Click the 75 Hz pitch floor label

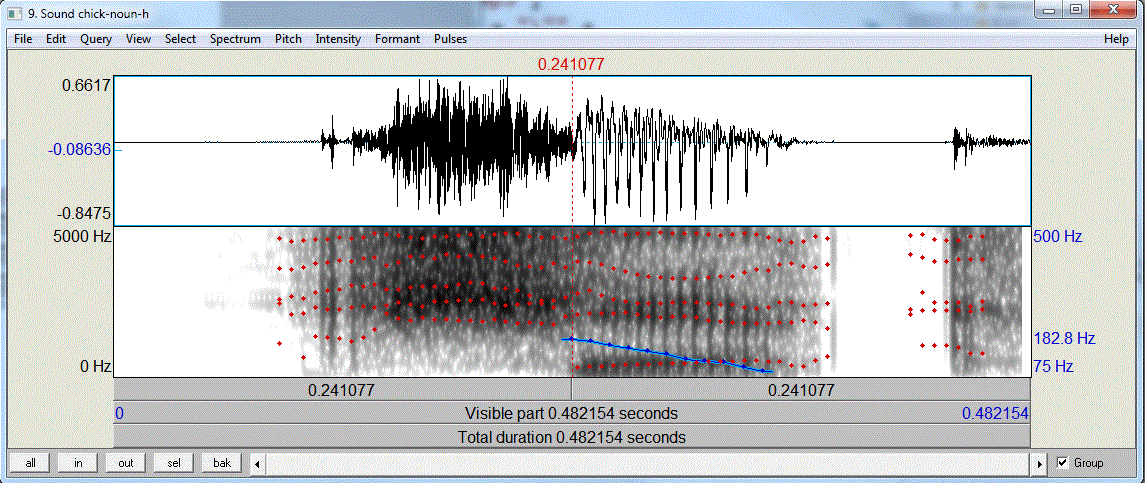(x=1054, y=366)
